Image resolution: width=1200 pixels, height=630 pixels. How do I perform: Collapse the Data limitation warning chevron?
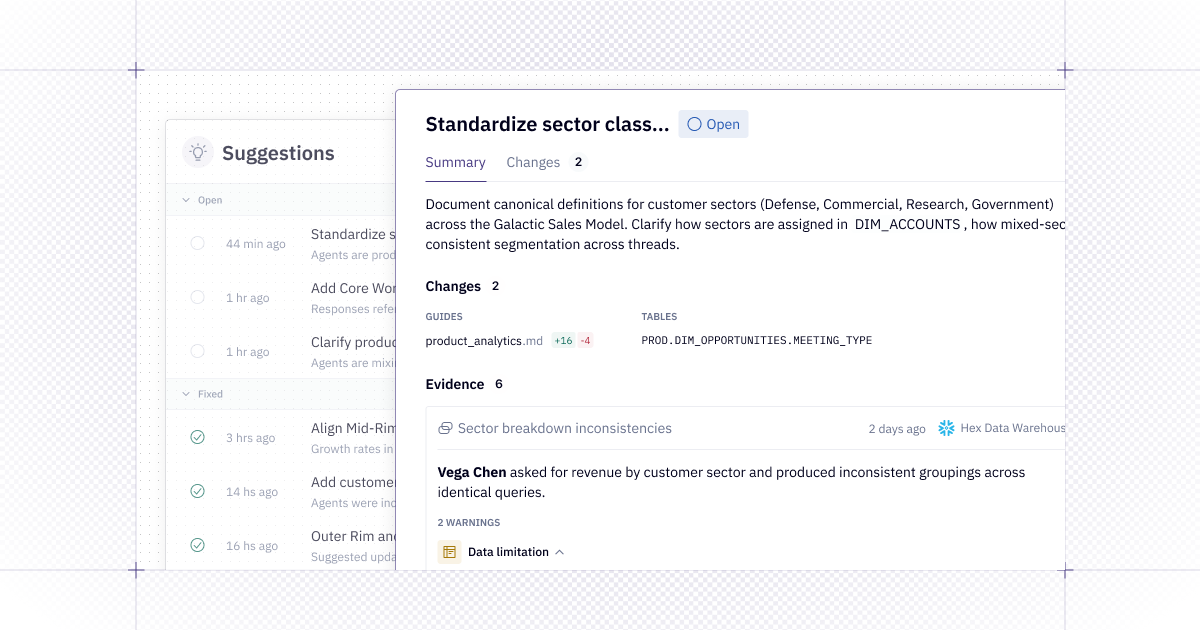pos(559,552)
